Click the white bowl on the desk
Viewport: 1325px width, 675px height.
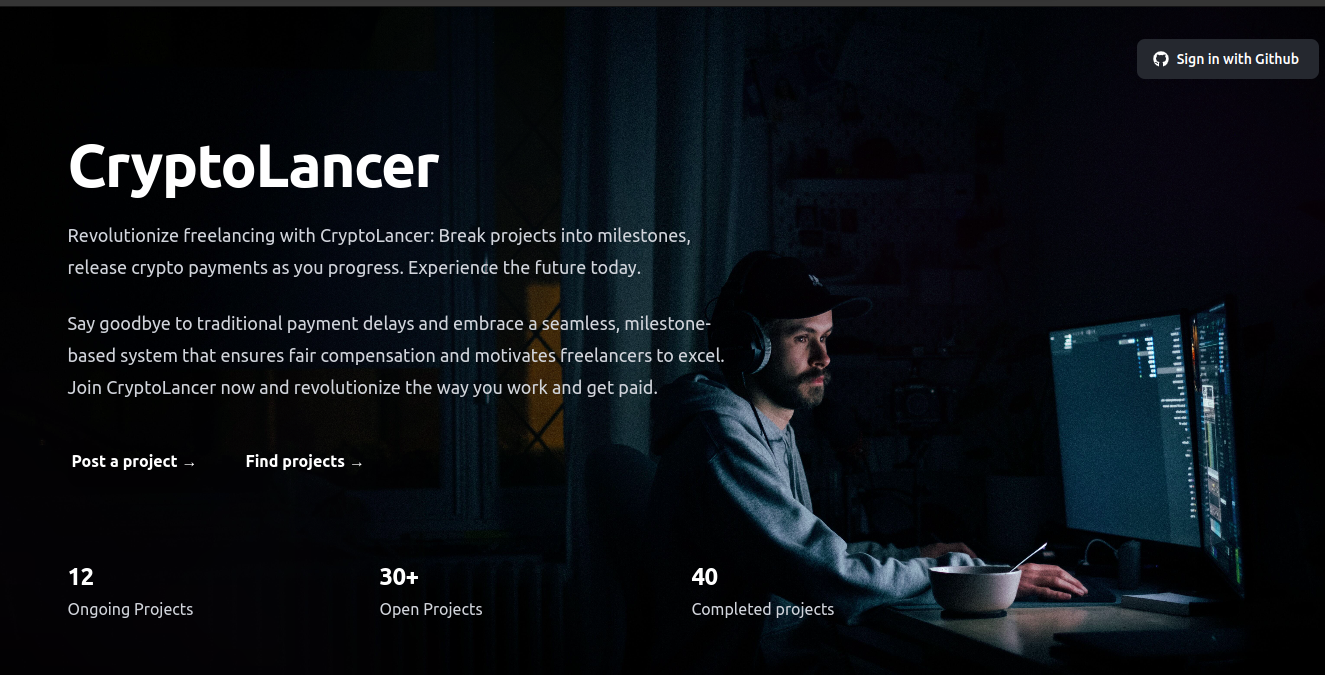(x=975, y=587)
